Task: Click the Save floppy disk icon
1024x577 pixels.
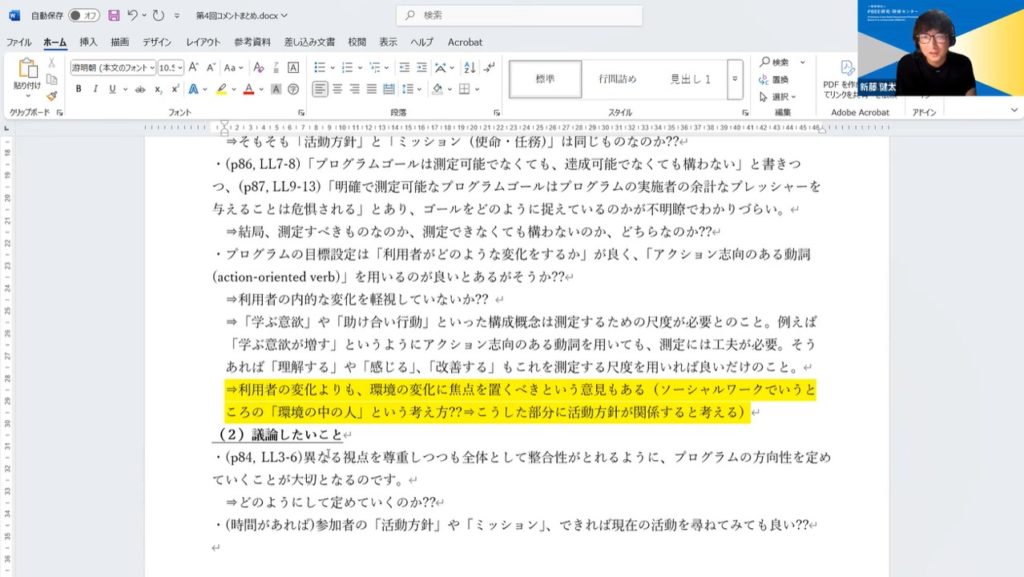Action: coord(114,15)
